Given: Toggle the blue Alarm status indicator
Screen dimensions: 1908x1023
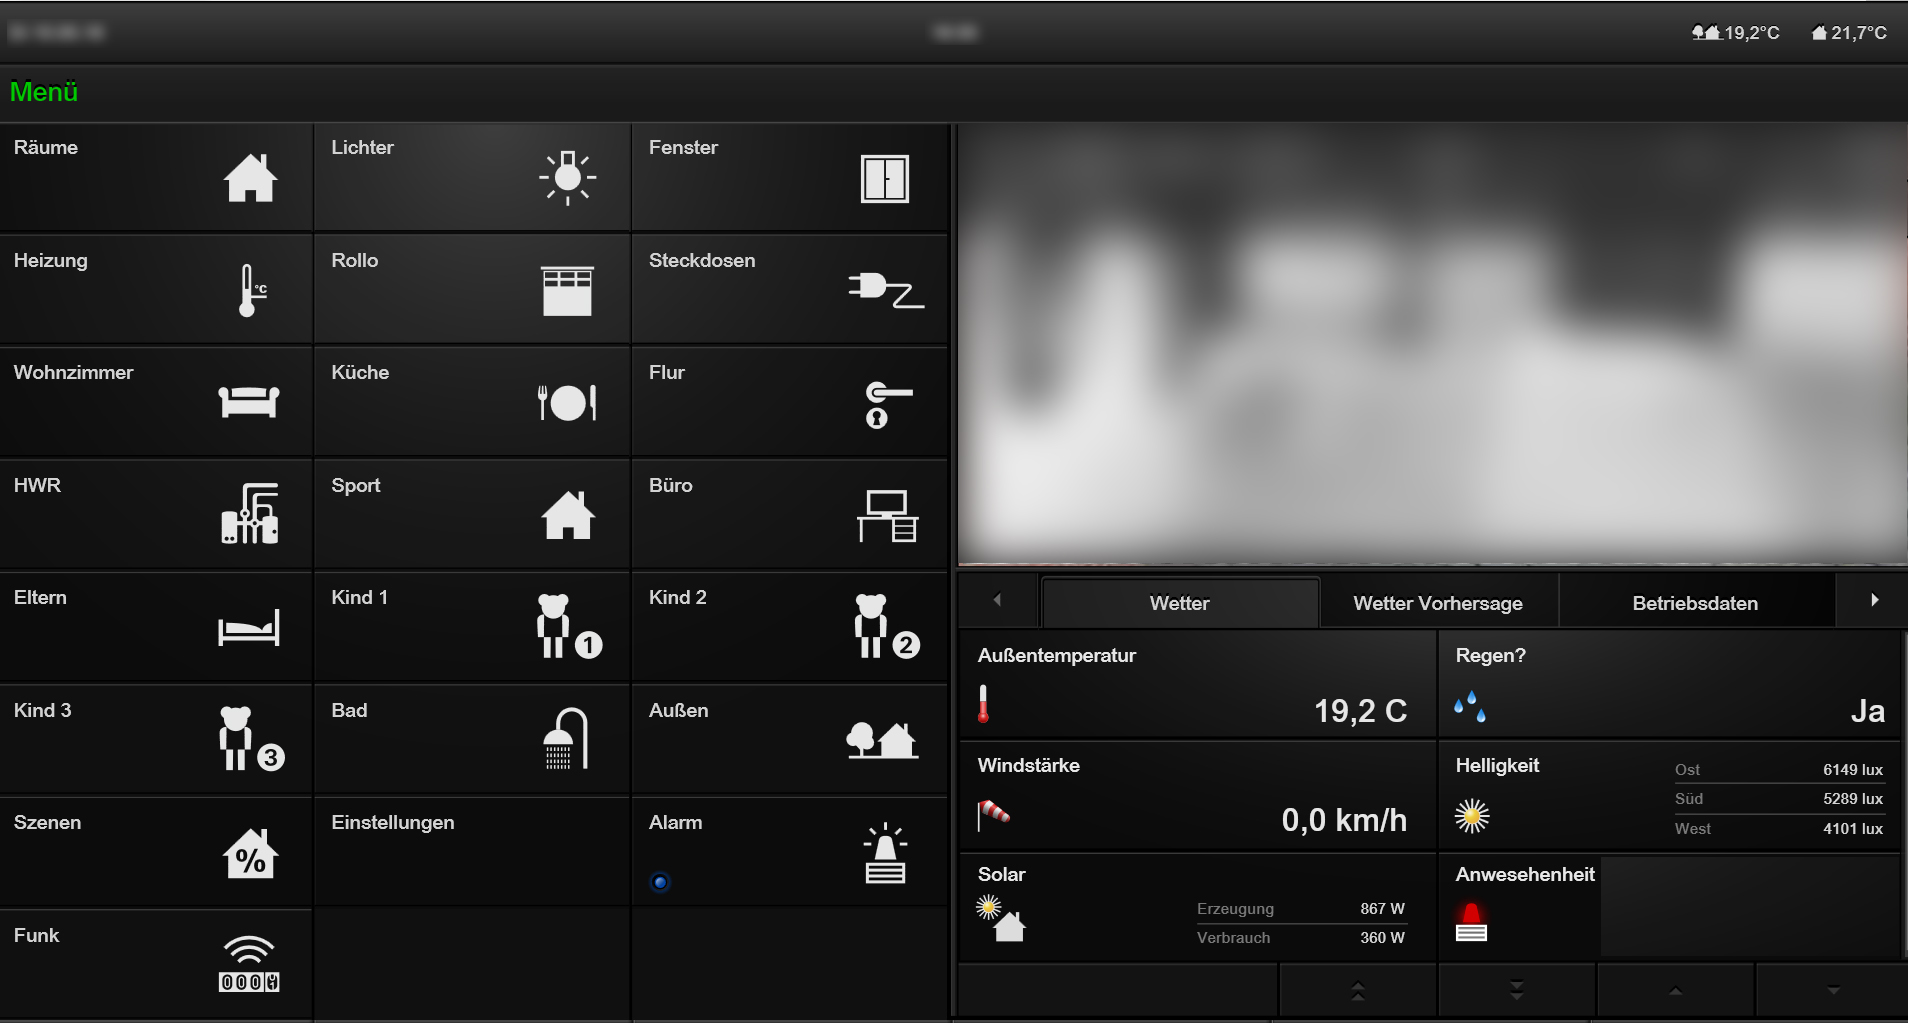Looking at the screenshot, I should [x=660, y=882].
